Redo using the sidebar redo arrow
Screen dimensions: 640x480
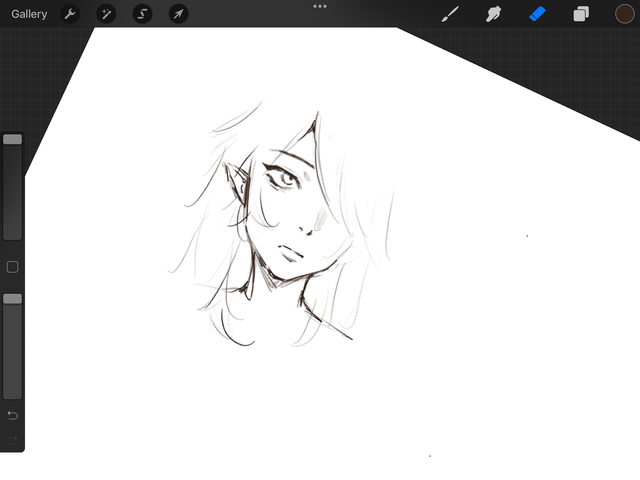[12, 440]
